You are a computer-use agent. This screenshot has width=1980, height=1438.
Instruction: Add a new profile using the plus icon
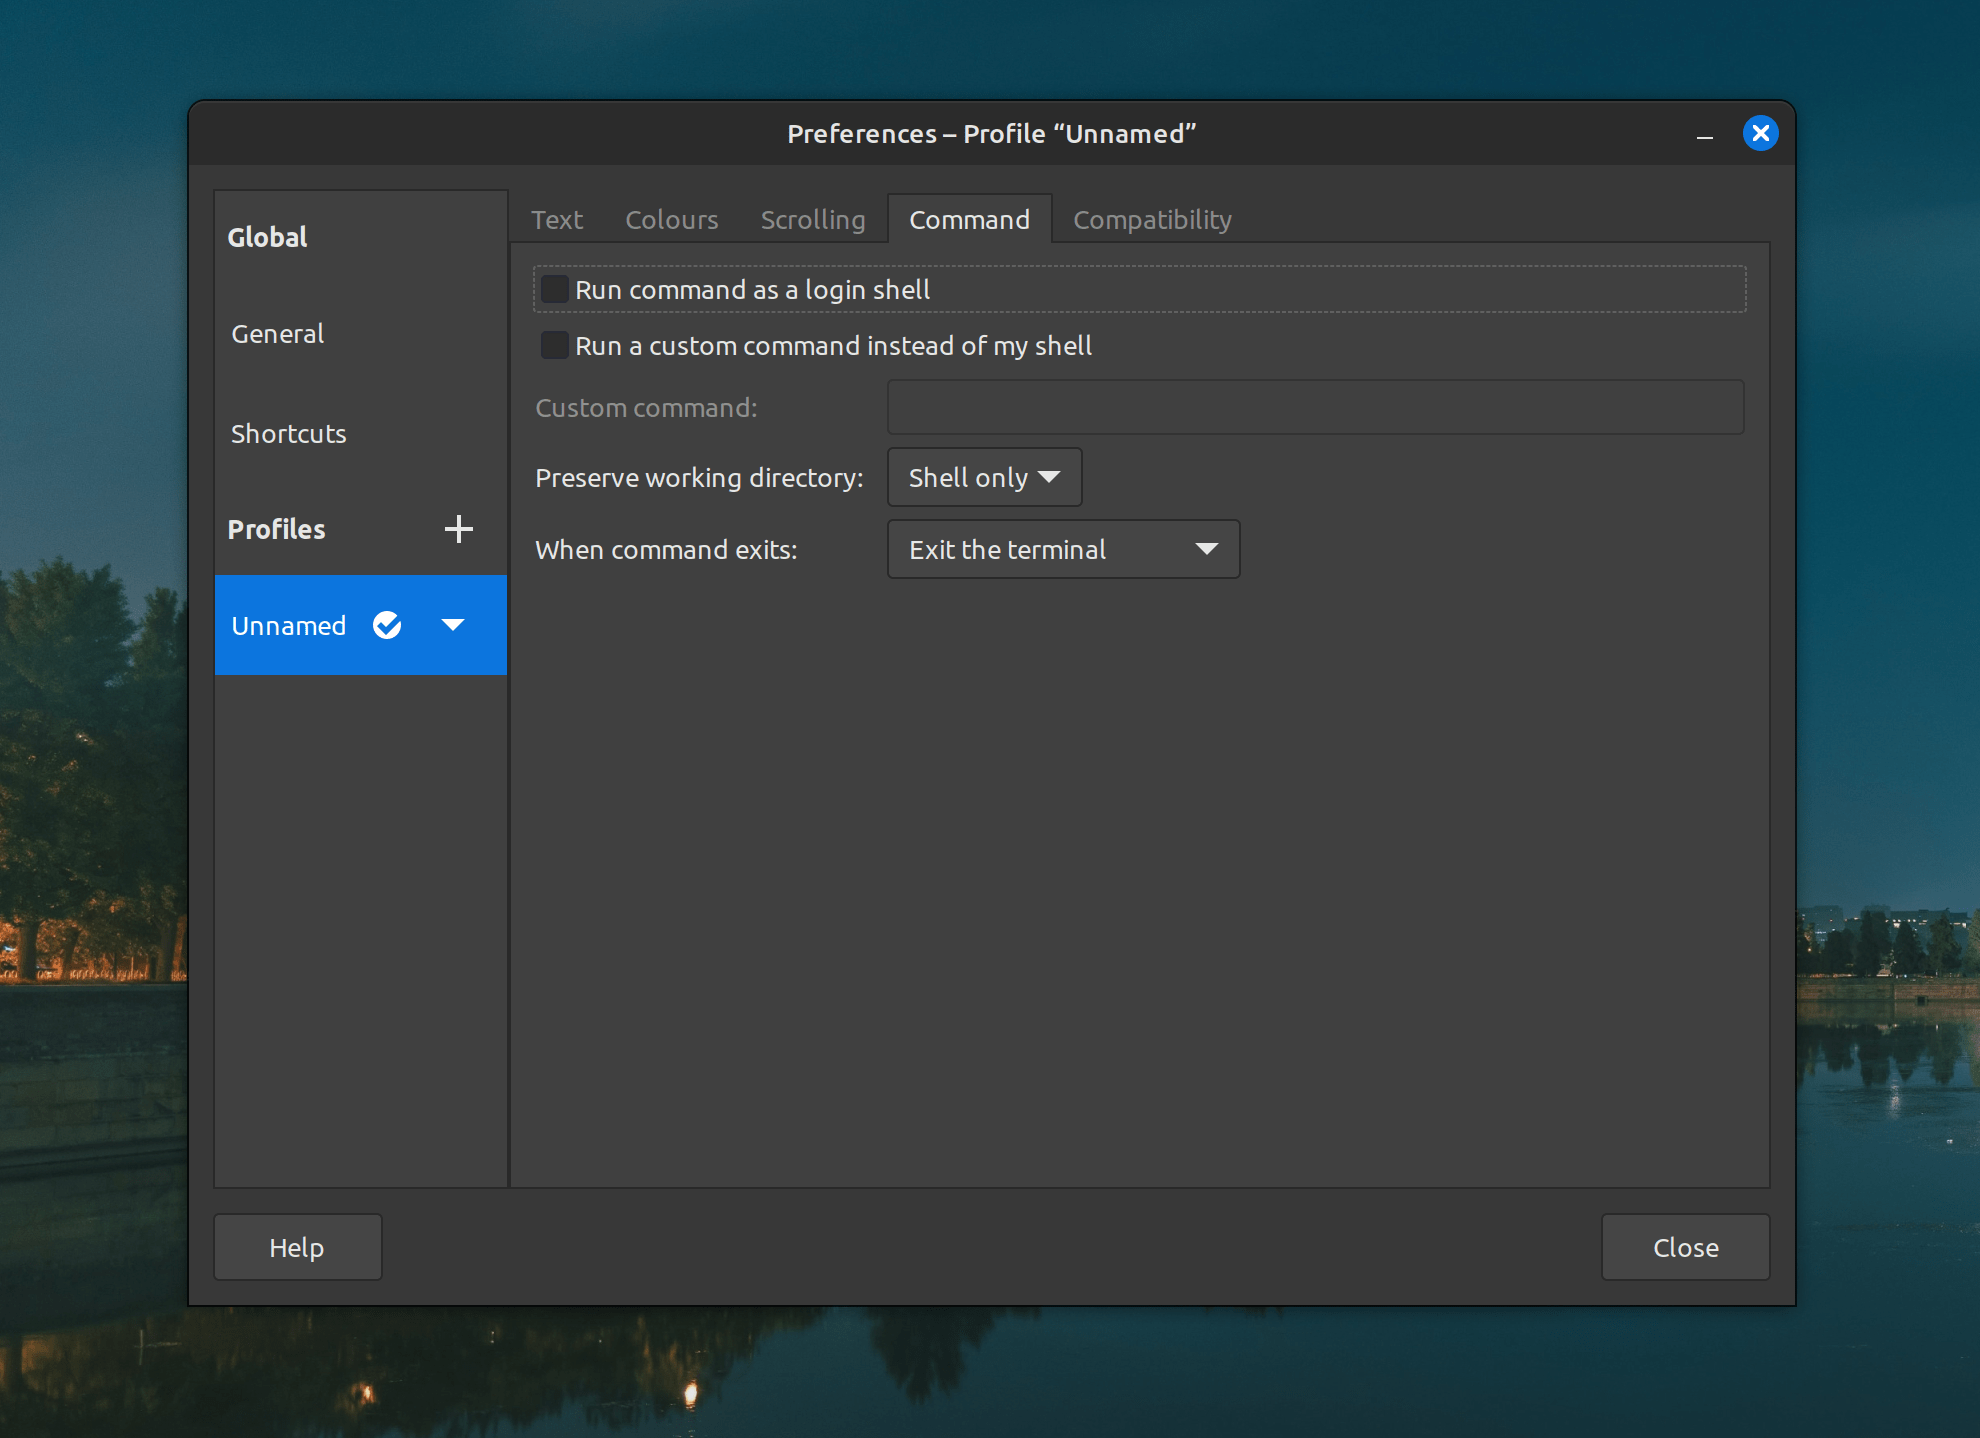coord(458,529)
